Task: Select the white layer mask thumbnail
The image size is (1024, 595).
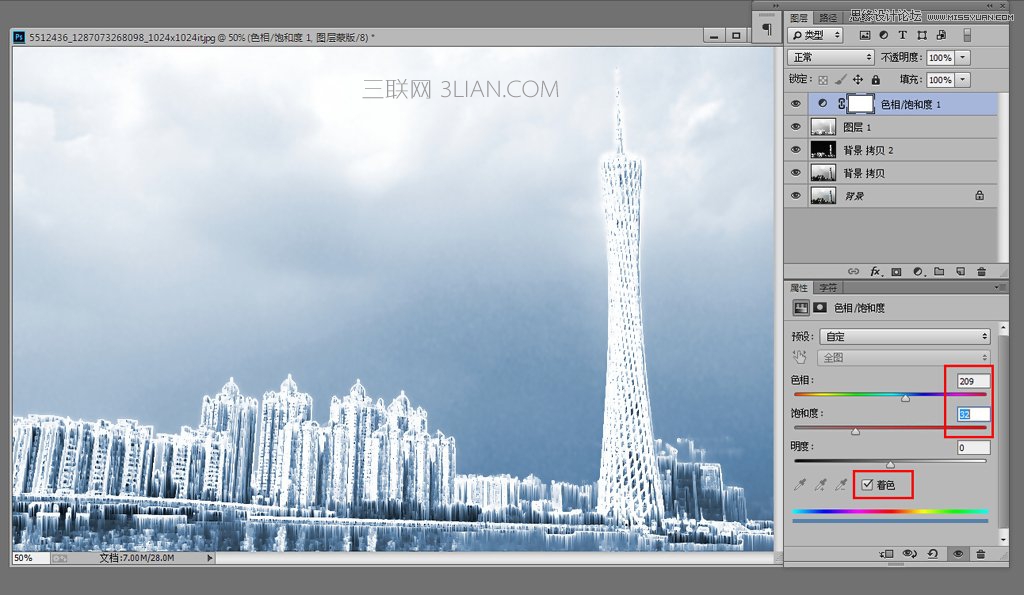Action: pyautogui.click(x=861, y=104)
